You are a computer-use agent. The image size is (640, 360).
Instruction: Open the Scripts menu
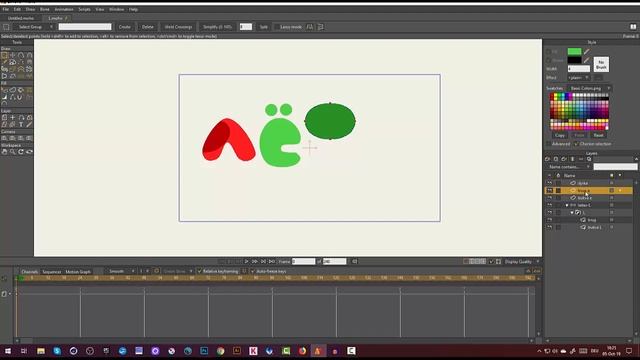point(84,9)
